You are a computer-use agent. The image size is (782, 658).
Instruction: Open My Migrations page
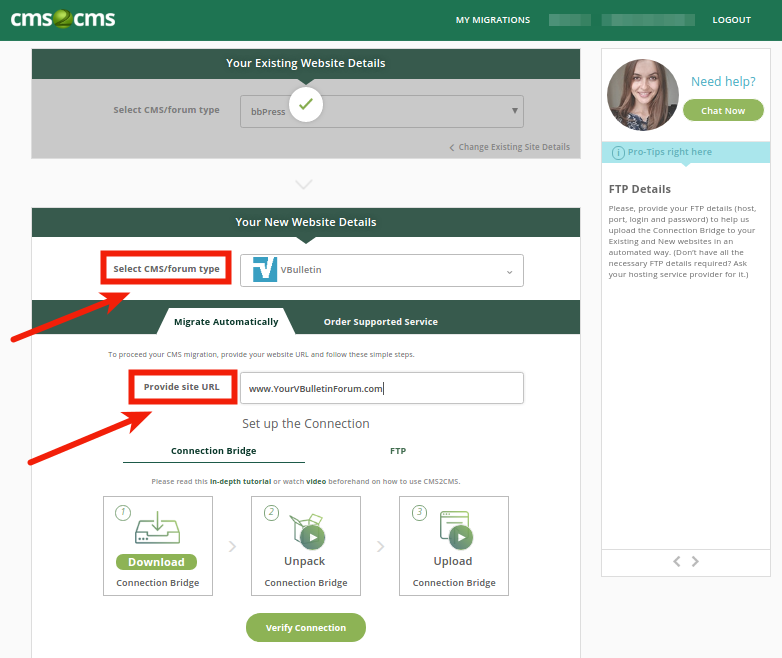click(493, 20)
